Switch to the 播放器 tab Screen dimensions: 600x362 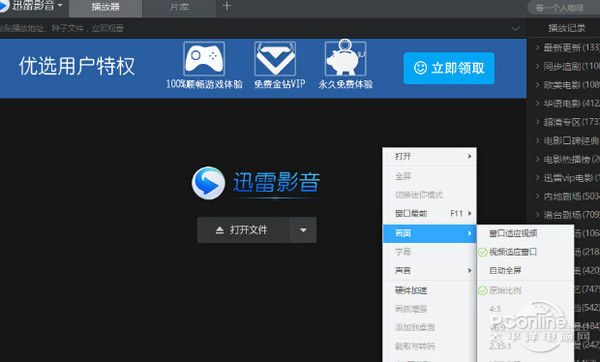[105, 7]
